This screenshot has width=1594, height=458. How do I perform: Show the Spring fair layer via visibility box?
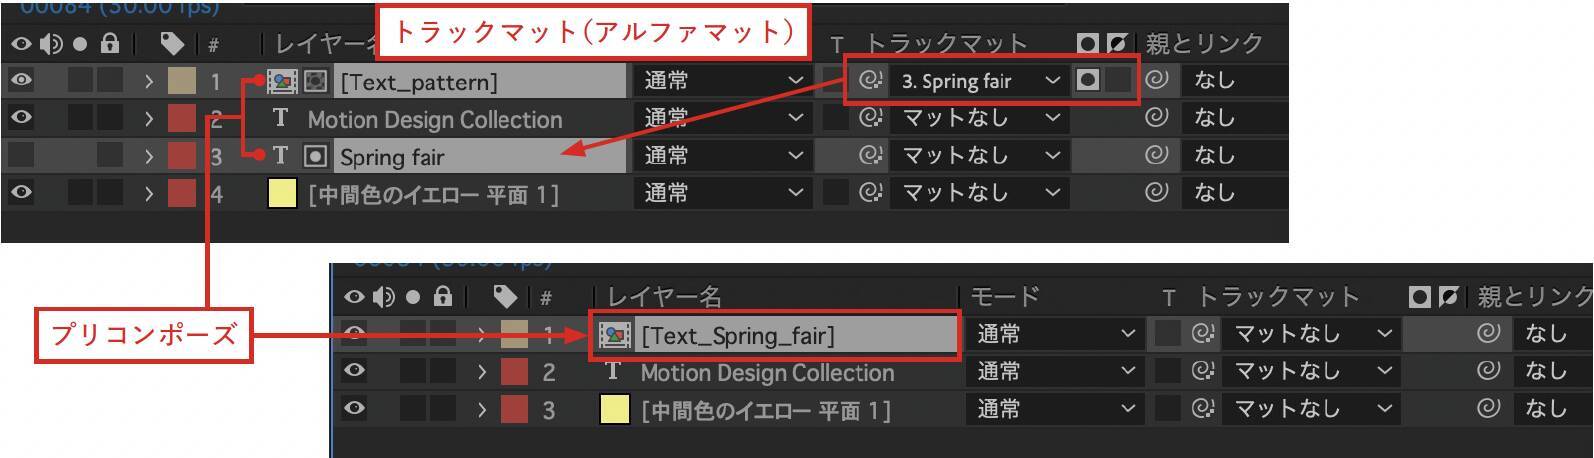pyautogui.click(x=21, y=155)
